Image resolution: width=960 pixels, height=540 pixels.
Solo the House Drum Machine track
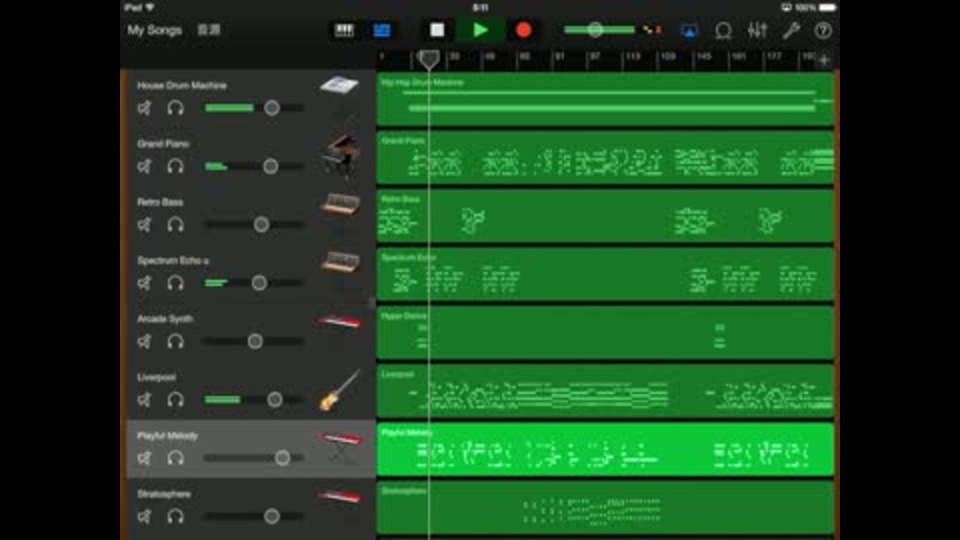[176, 108]
